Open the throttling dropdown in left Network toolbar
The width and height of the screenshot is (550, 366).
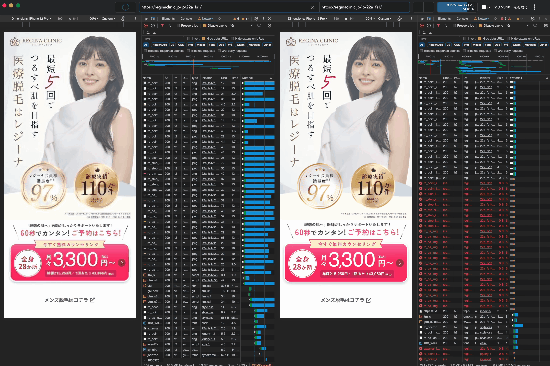click(233, 26)
